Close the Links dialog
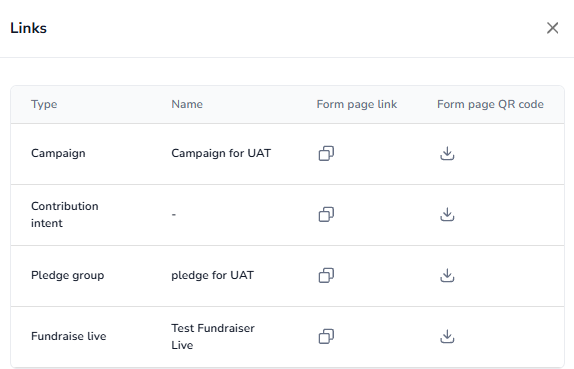 pyautogui.click(x=552, y=28)
